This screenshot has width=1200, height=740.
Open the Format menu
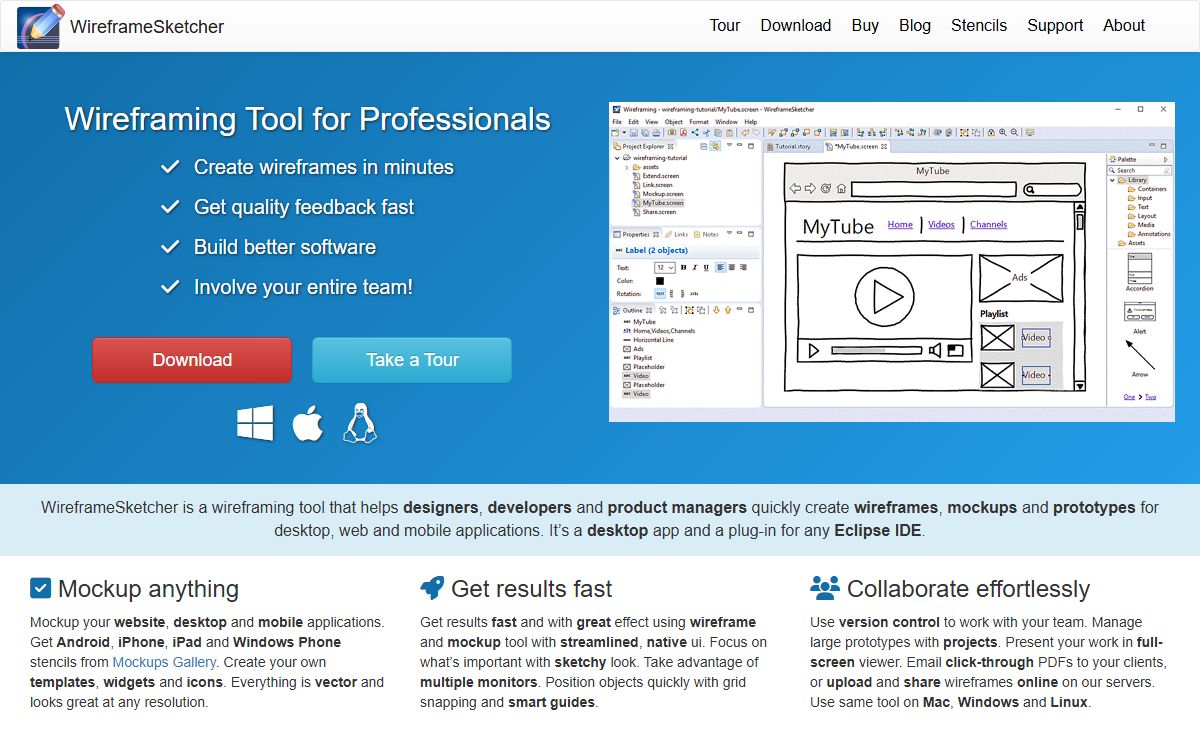pos(699,122)
